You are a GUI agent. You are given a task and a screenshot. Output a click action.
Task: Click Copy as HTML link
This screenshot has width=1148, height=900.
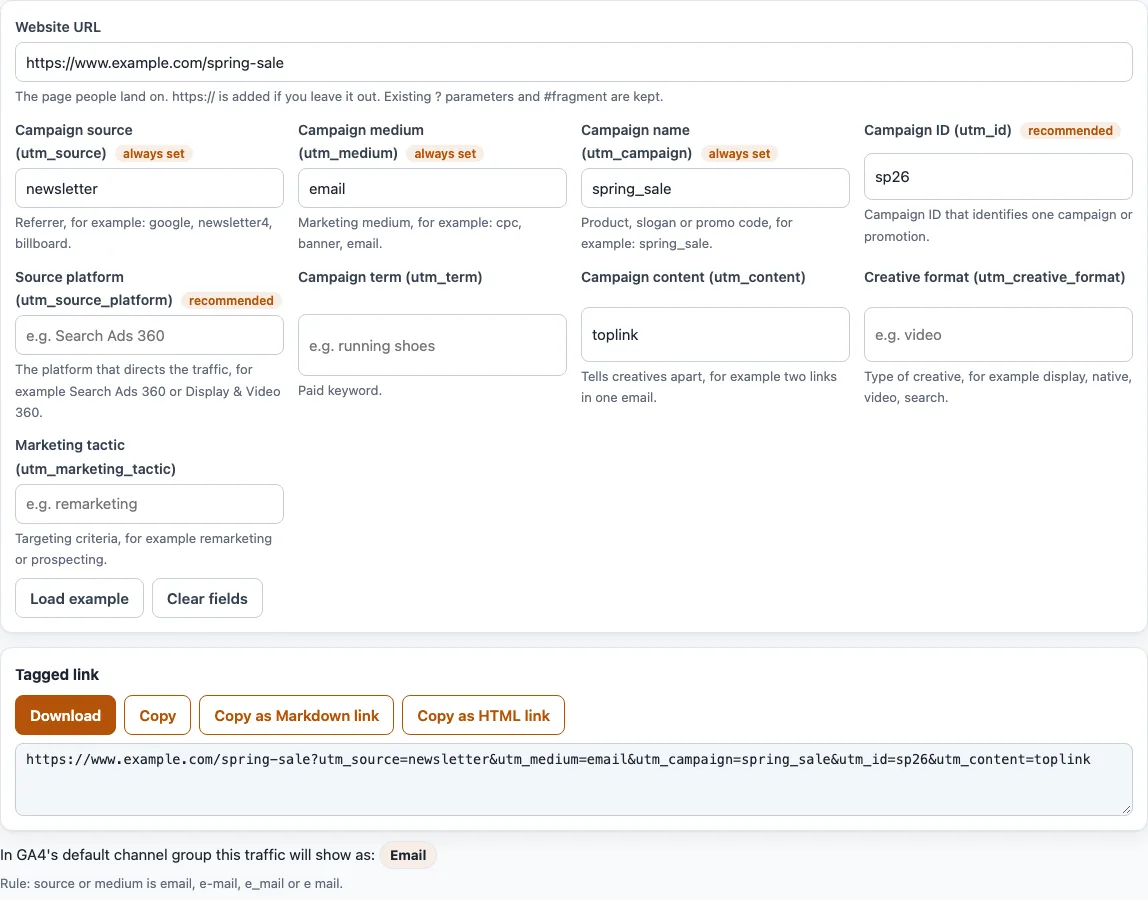483,715
